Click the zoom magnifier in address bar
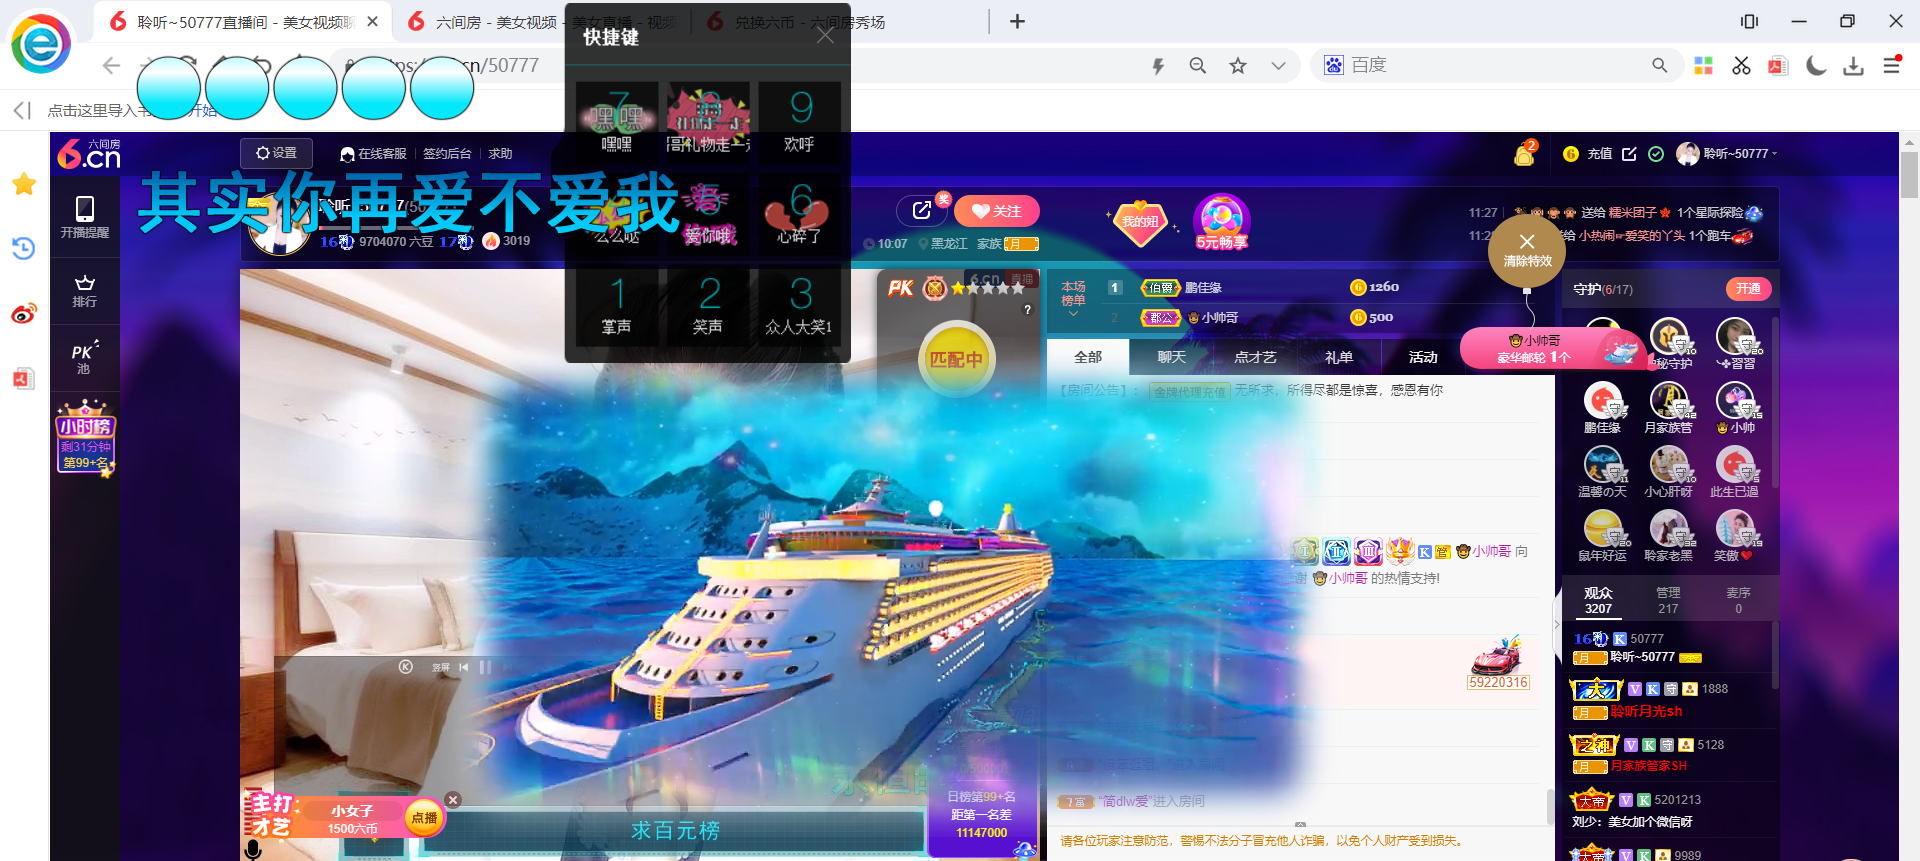This screenshot has height=861, width=1920. [x=1198, y=66]
